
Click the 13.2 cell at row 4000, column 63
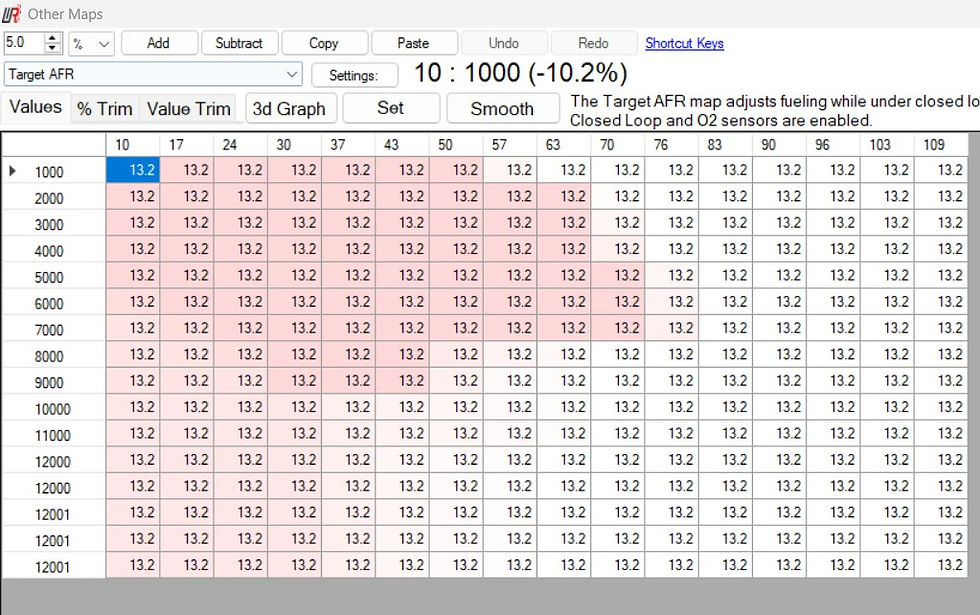pos(563,249)
